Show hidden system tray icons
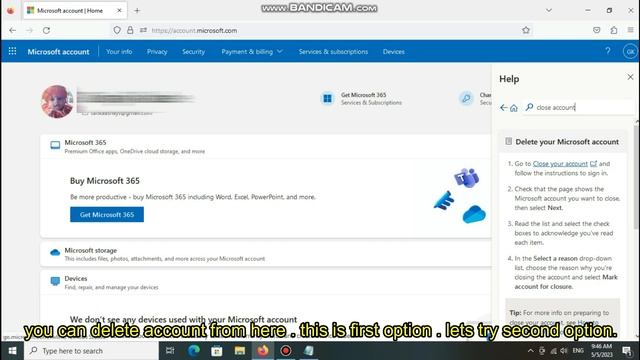The width and height of the screenshot is (640, 360). [x=530, y=351]
